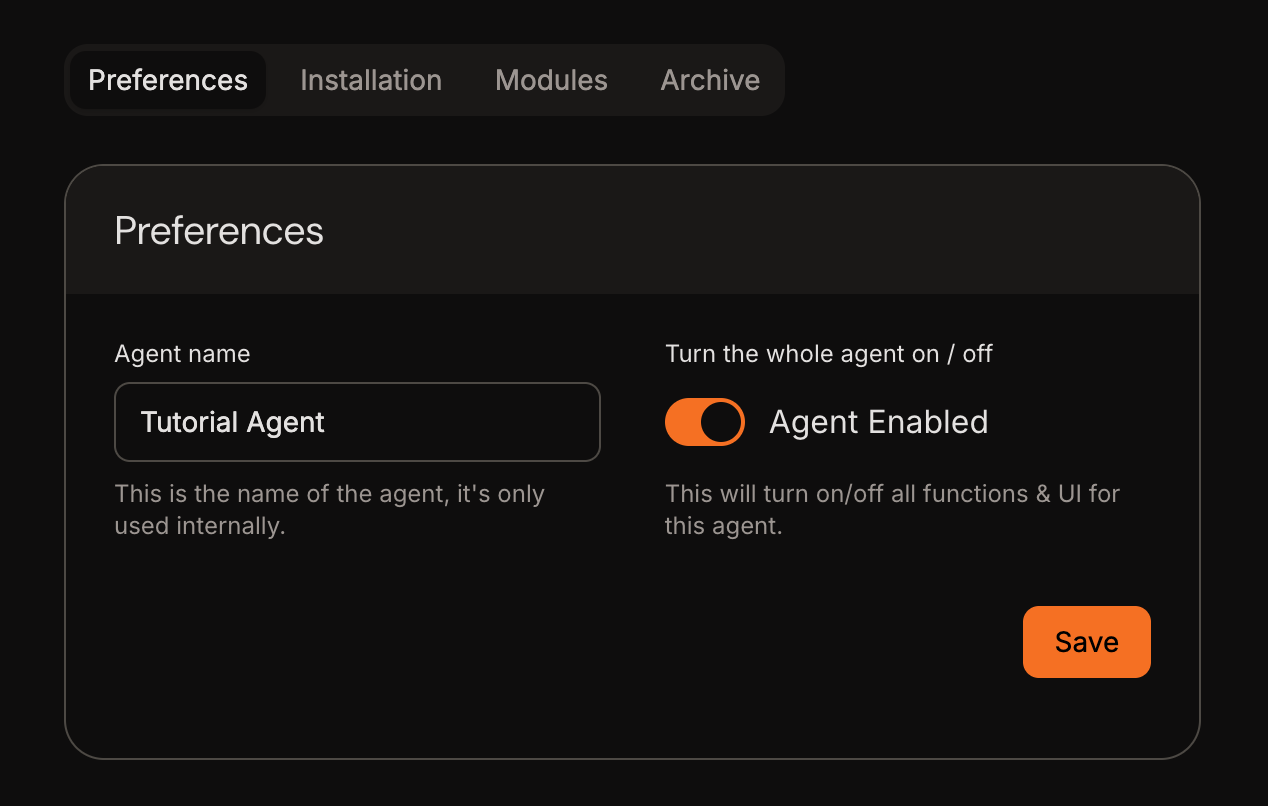This screenshot has height=806, width=1268.
Task: Click "Turn the whole agent on / off" label
Action: coord(828,354)
